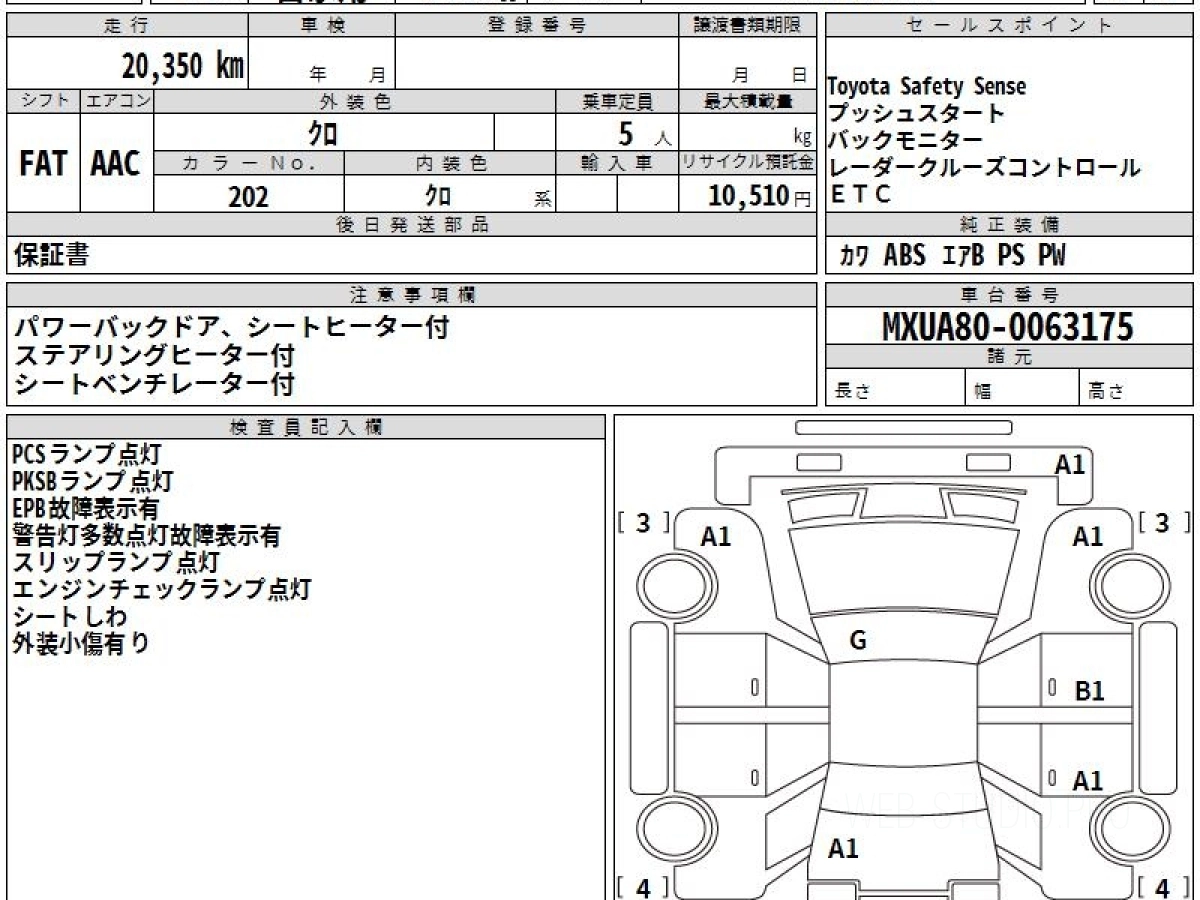Click the シートベンチレーター付 line
Viewport: 1200px width, 900px height.
pyautogui.click(x=154, y=383)
